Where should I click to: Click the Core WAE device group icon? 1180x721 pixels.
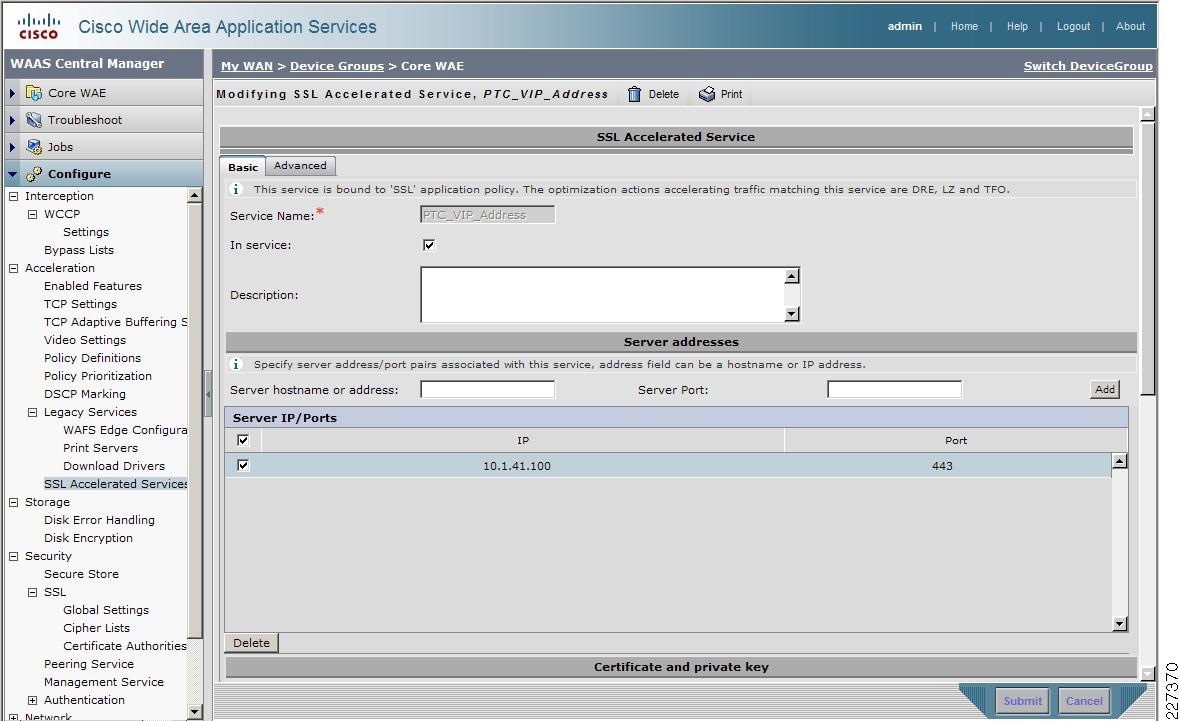point(34,93)
